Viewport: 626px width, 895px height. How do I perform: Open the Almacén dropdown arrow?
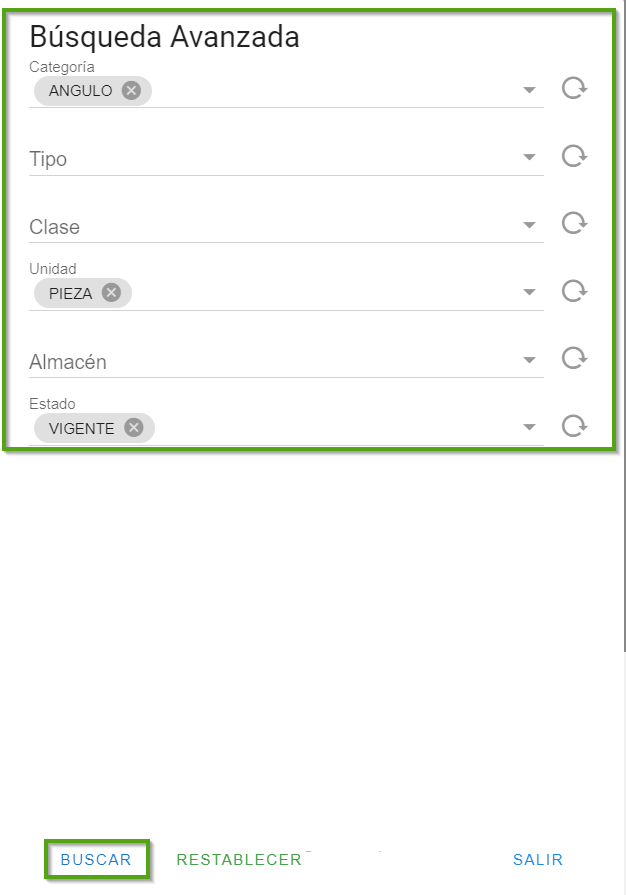coord(530,360)
